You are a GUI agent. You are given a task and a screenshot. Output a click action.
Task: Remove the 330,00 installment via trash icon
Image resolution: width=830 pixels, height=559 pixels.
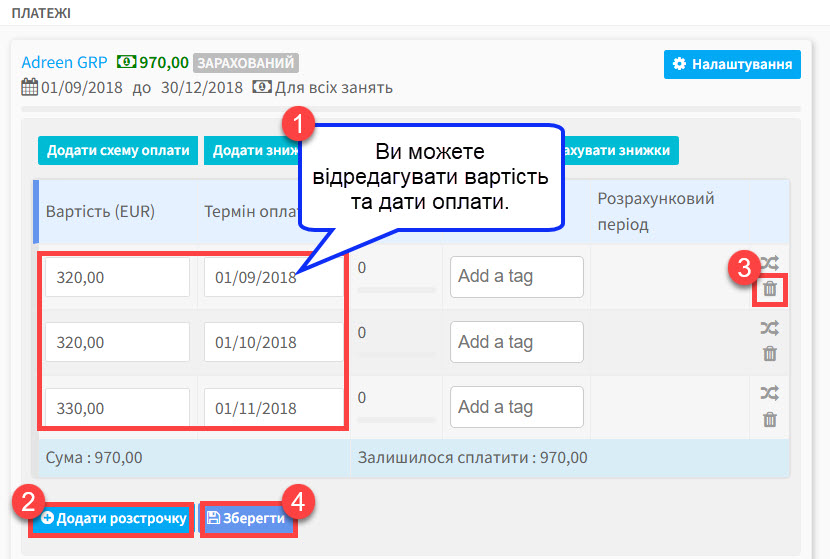769,419
